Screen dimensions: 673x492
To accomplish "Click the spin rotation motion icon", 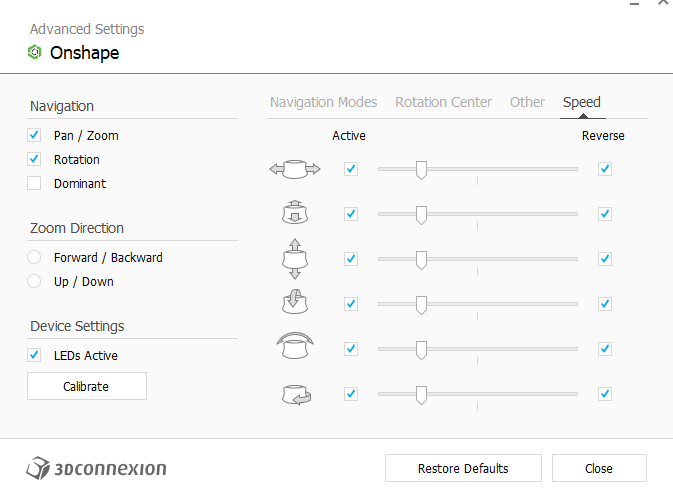I will point(295,394).
